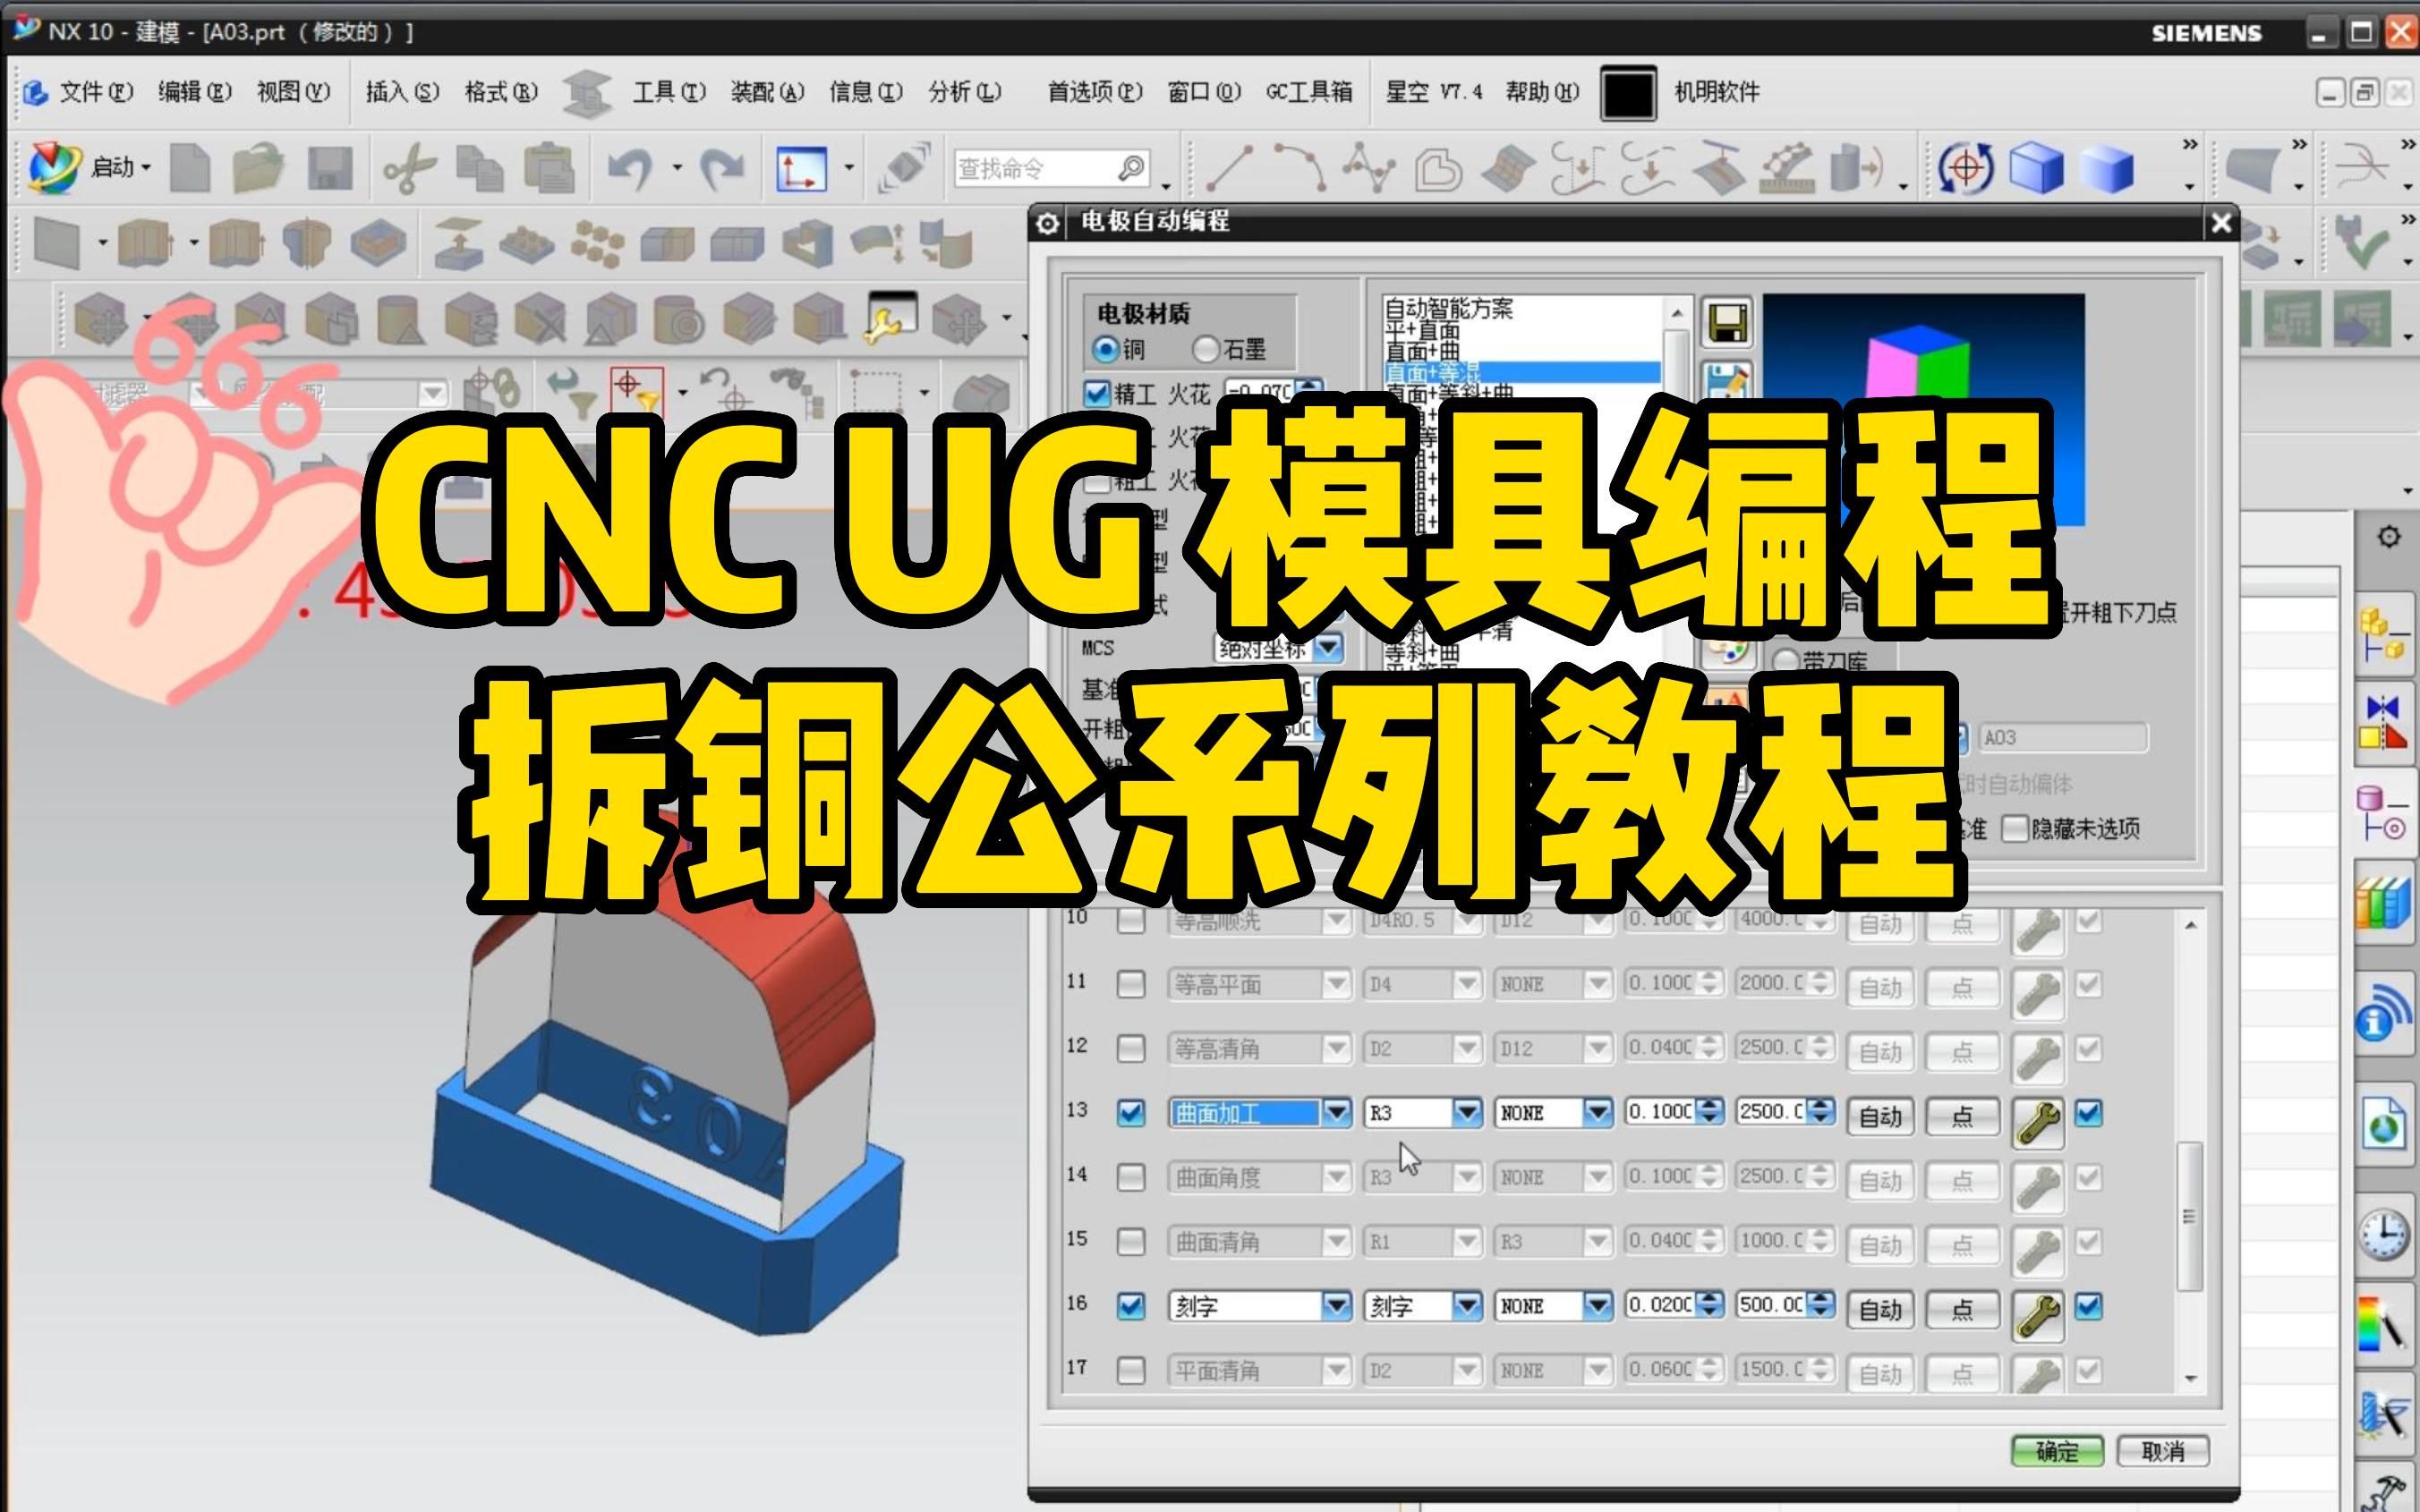The image size is (2420, 1512).
Task: Click the Open folder icon
Action: 258,168
